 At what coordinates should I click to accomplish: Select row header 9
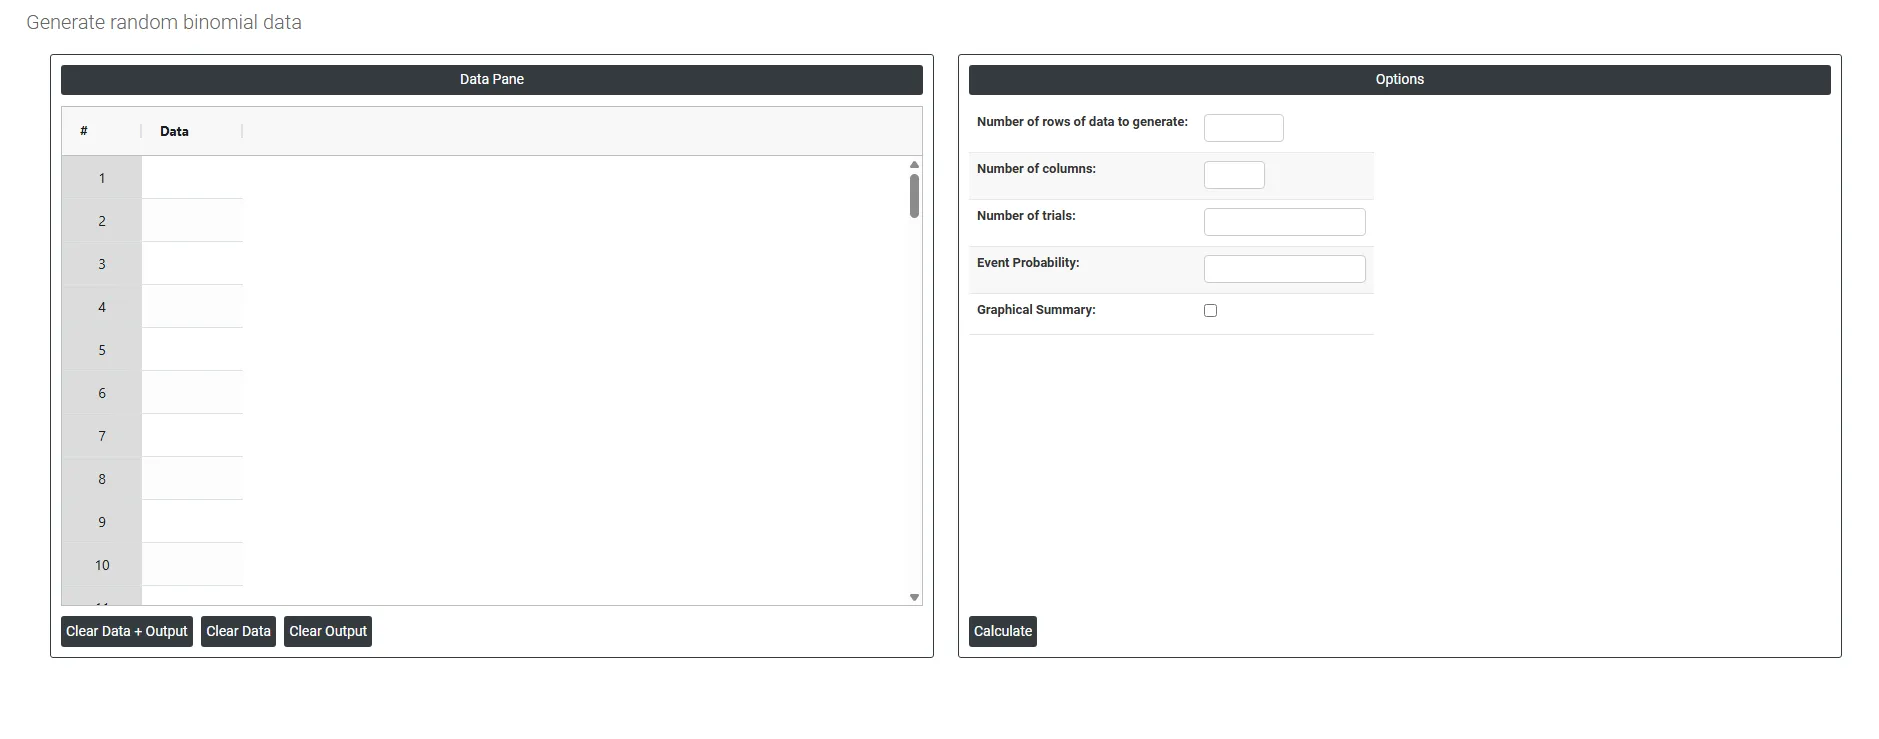tap(101, 522)
